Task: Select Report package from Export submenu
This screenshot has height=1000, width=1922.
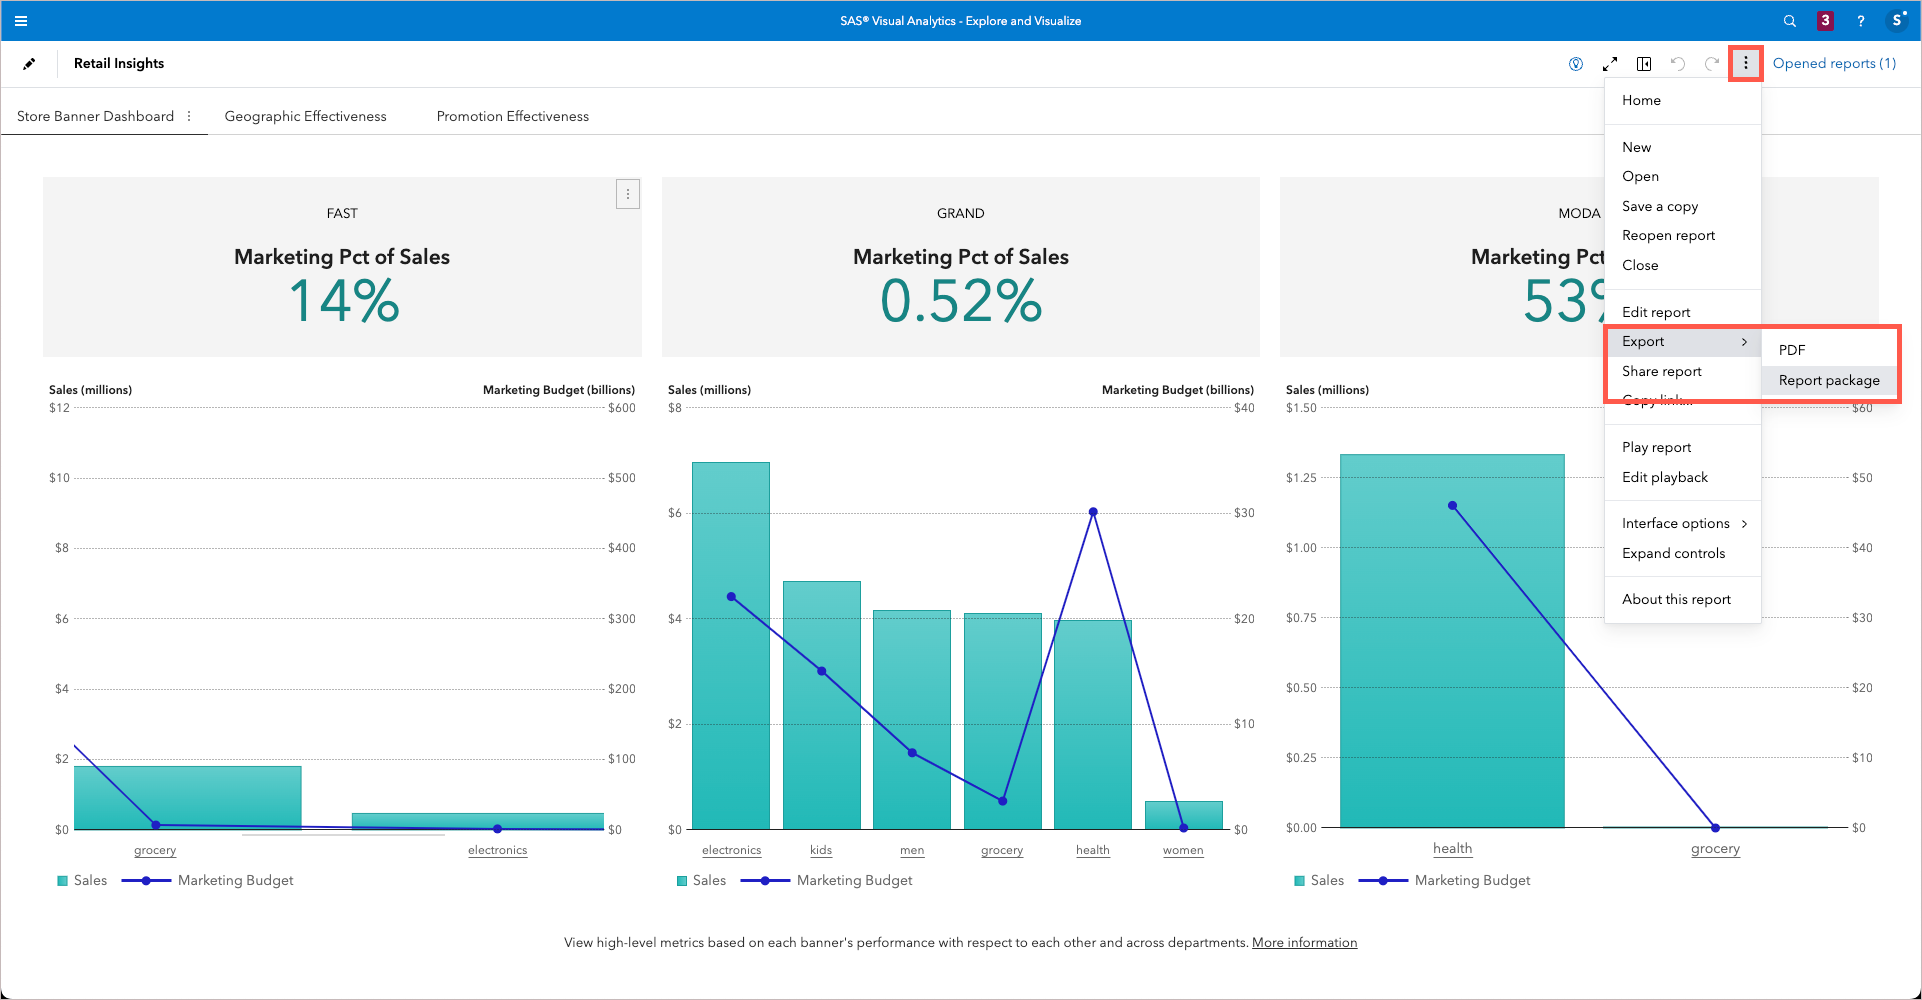Action: (x=1828, y=380)
